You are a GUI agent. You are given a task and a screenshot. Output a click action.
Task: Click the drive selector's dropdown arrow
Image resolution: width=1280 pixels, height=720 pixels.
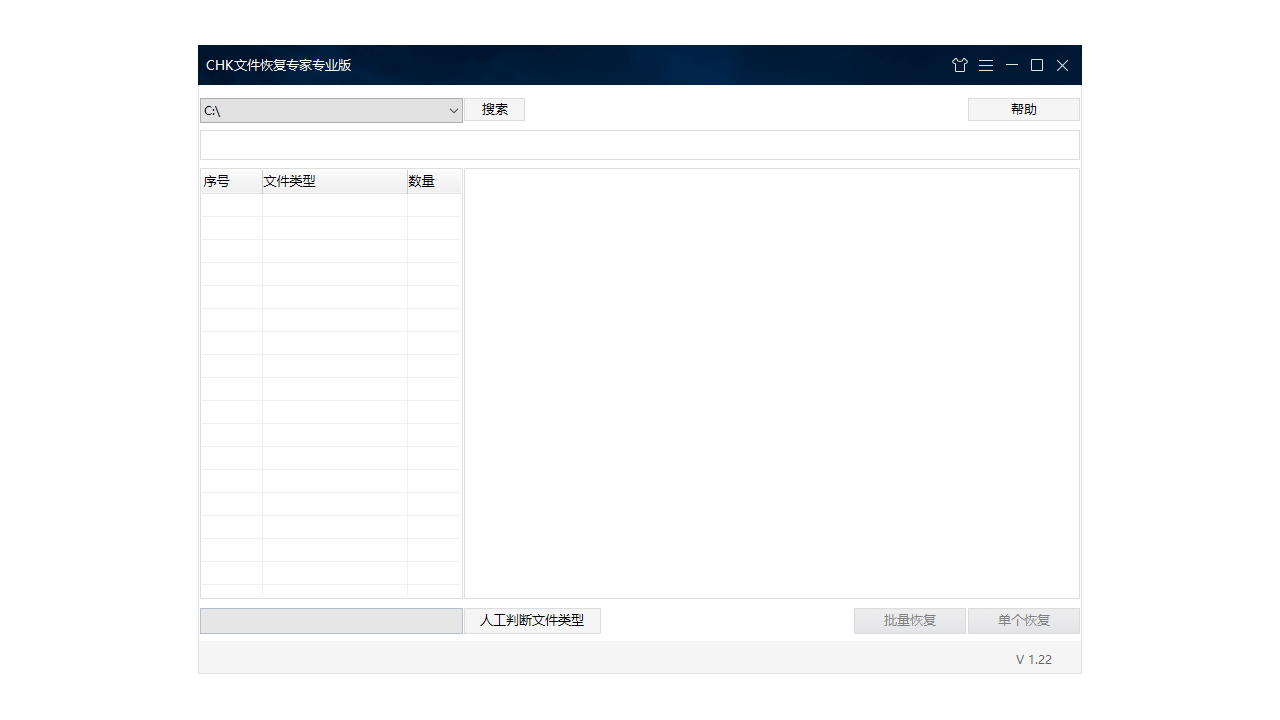tap(454, 111)
